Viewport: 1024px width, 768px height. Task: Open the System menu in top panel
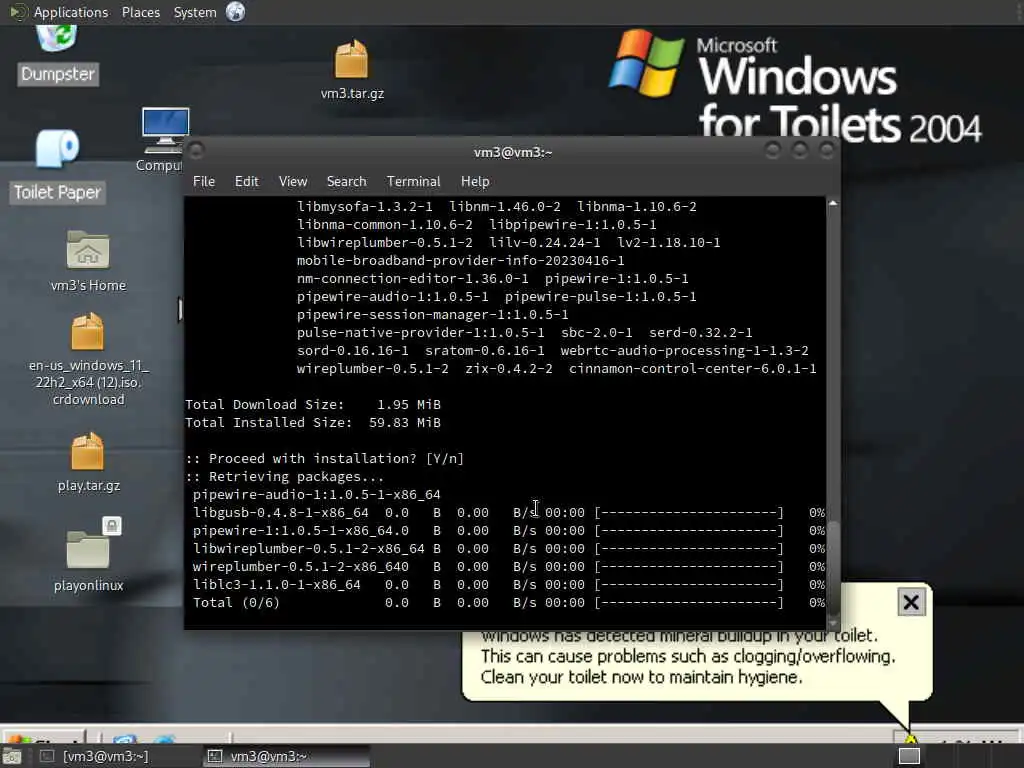195,12
